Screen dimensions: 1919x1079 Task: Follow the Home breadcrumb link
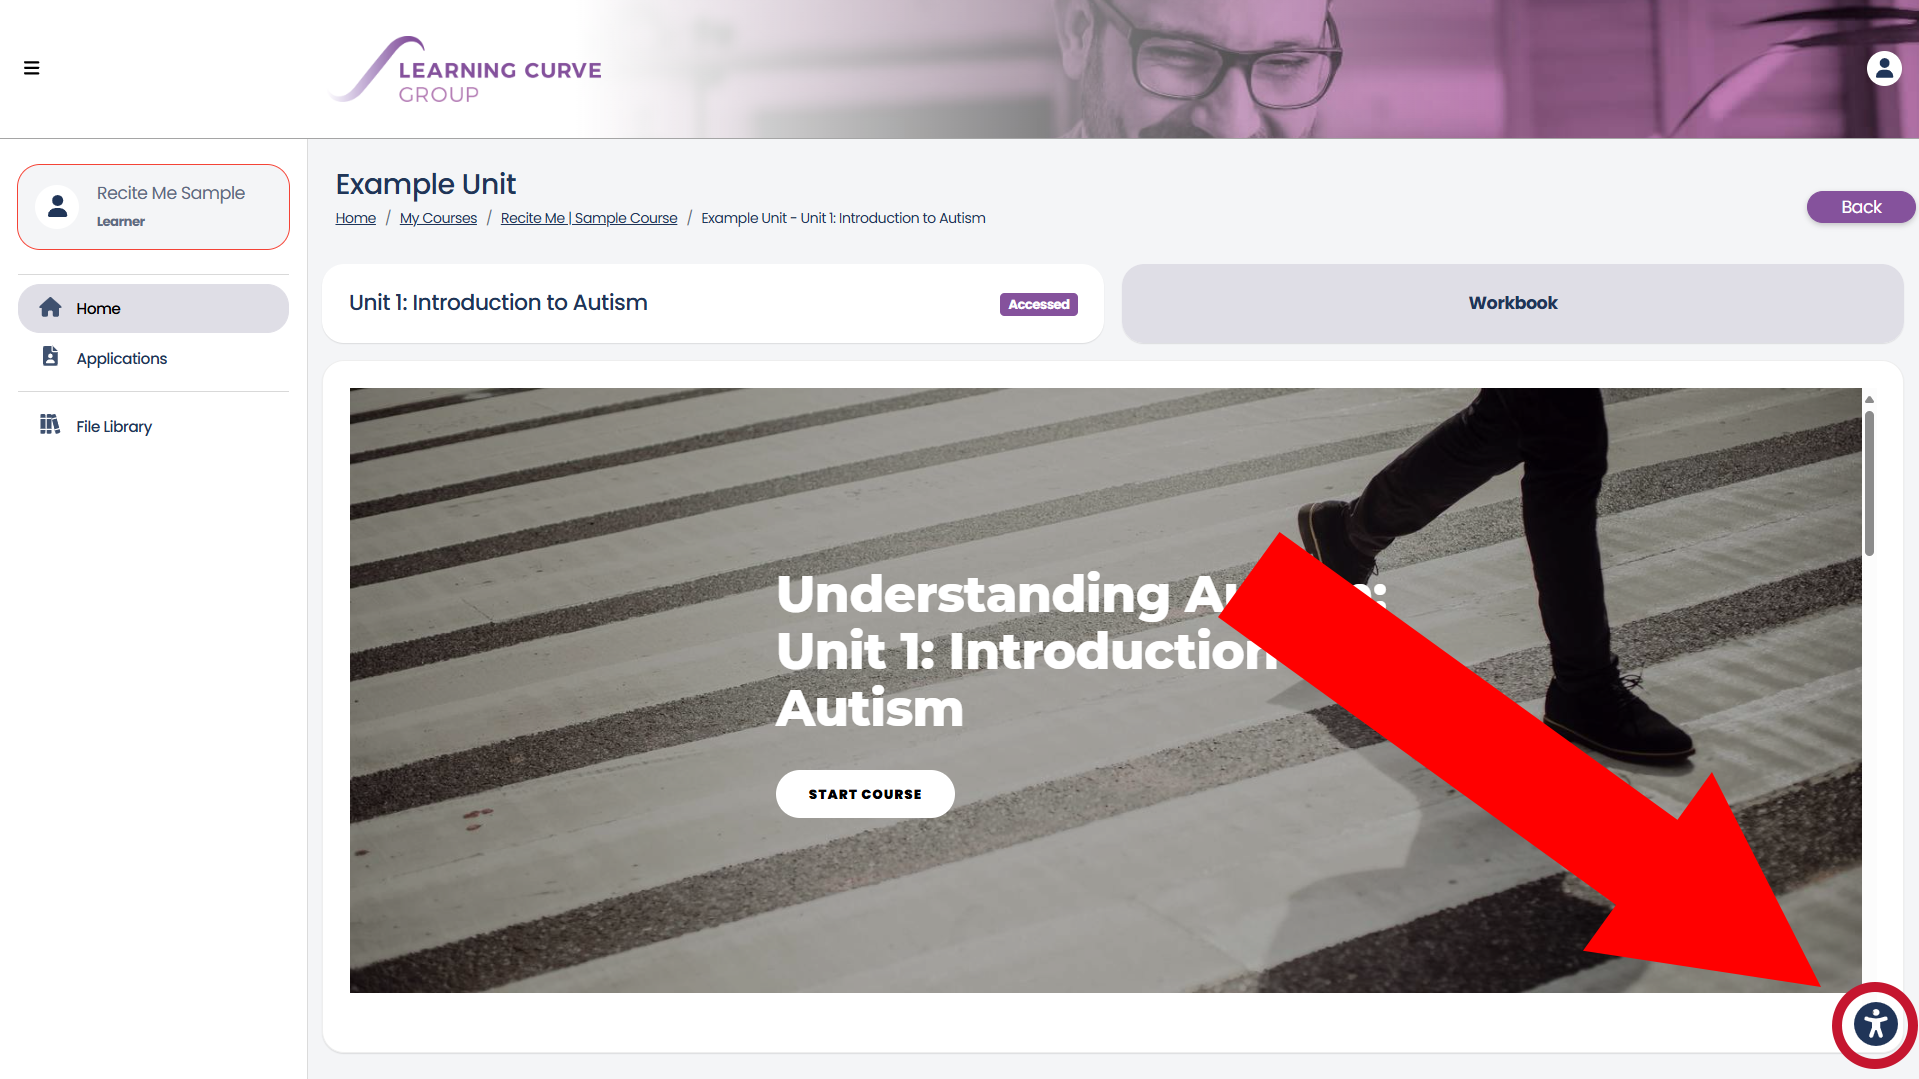click(356, 218)
